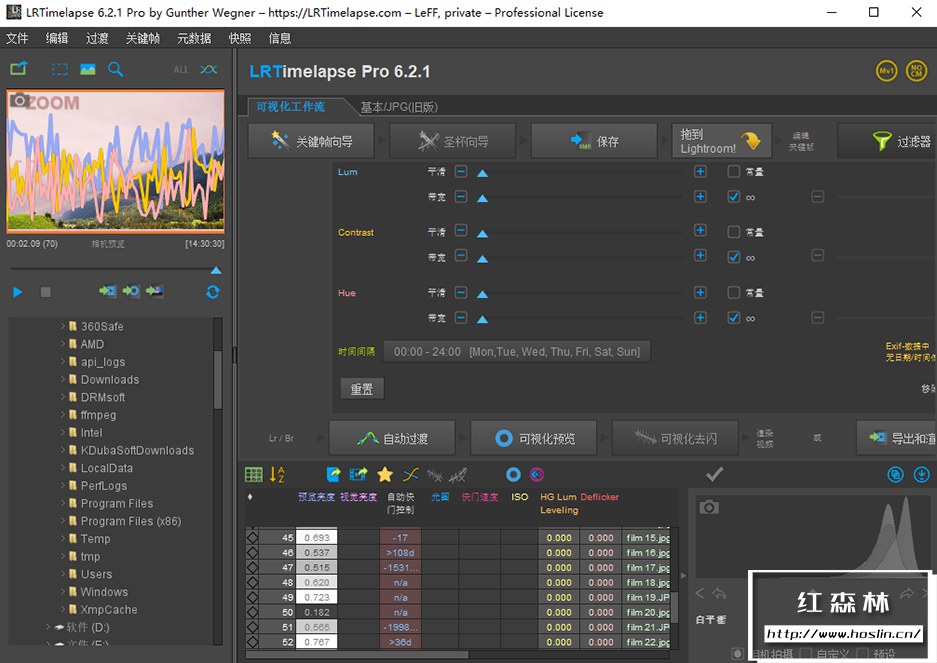Viewport: 937px width, 663px height.
Task: Click the large checkmark icon above histogram
Action: (x=715, y=475)
